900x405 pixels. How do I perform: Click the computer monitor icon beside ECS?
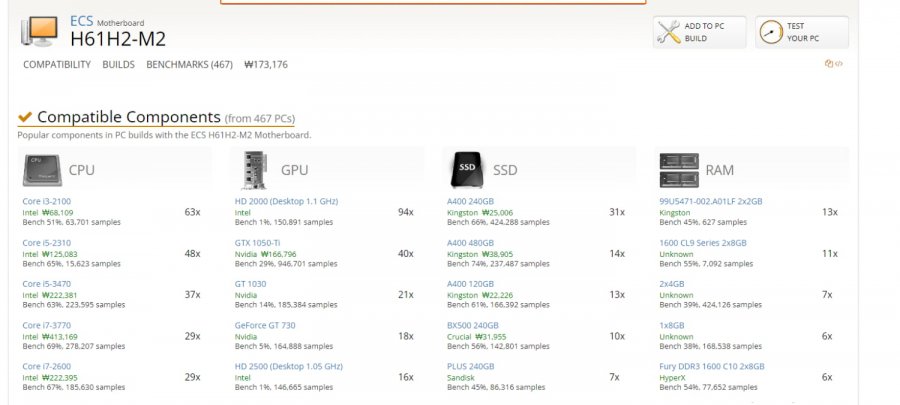click(39, 32)
